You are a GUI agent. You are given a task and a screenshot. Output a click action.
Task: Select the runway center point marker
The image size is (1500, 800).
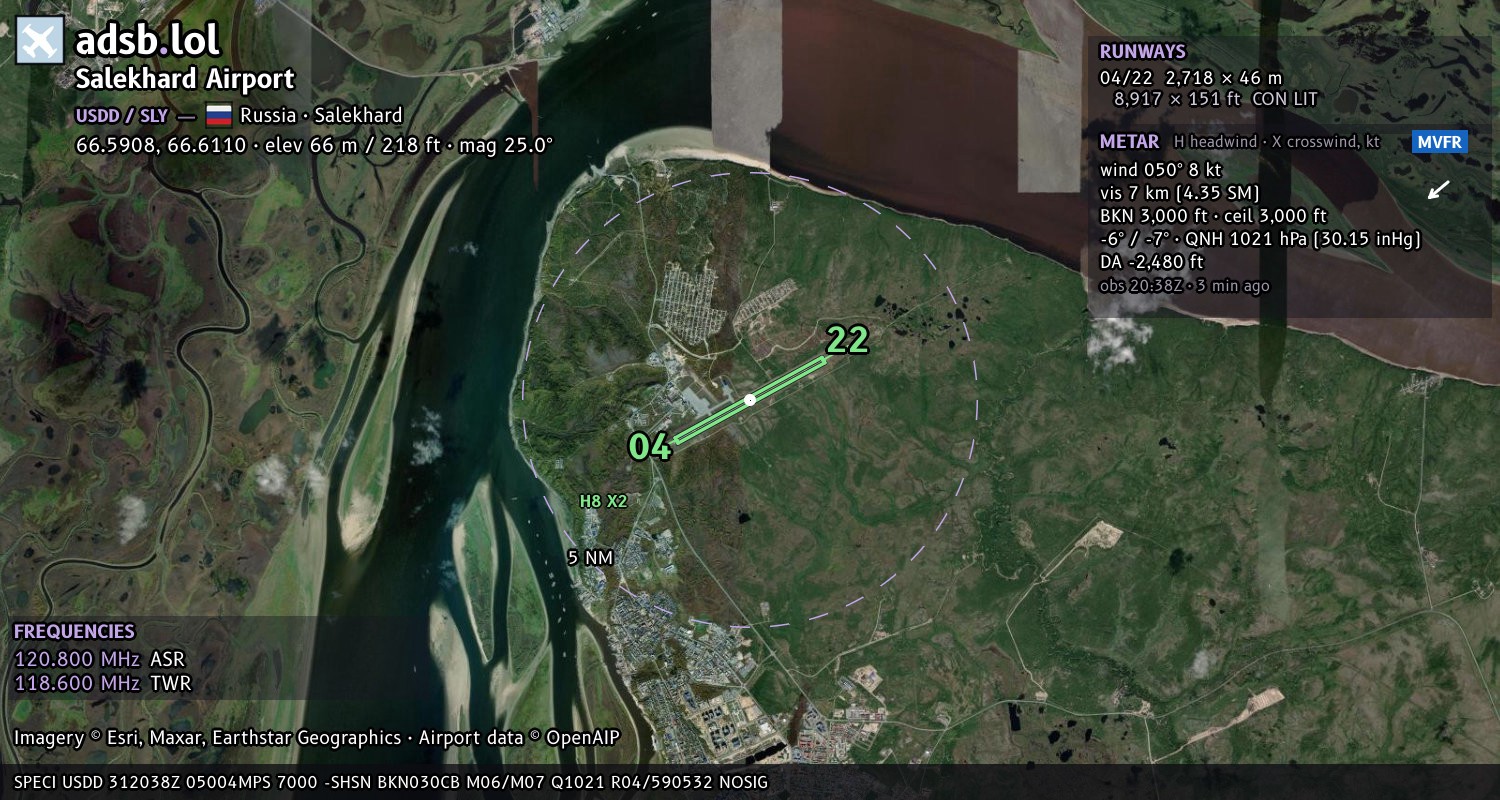click(750, 400)
